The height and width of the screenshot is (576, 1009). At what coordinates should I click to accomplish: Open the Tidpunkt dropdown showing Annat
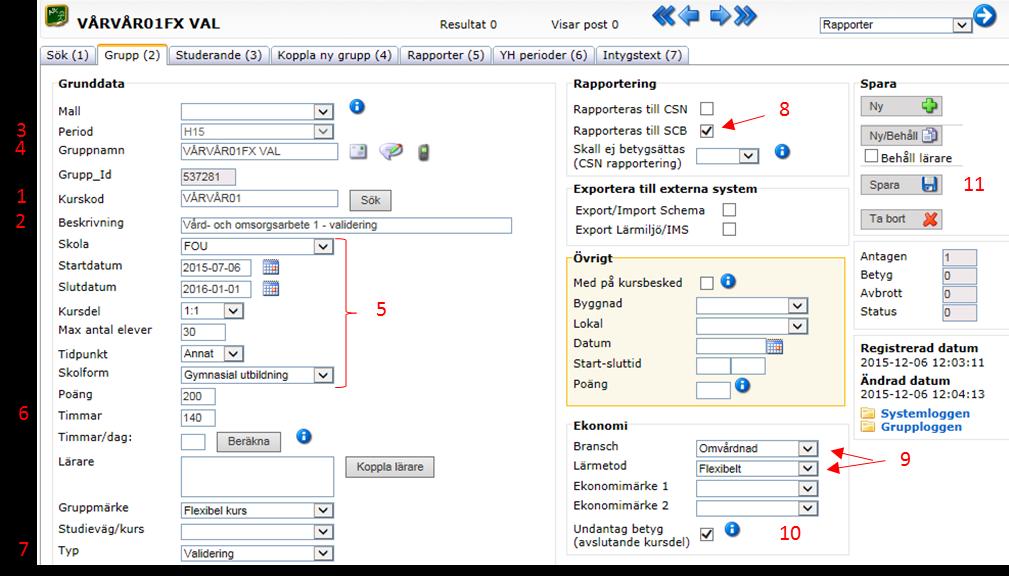(x=212, y=353)
